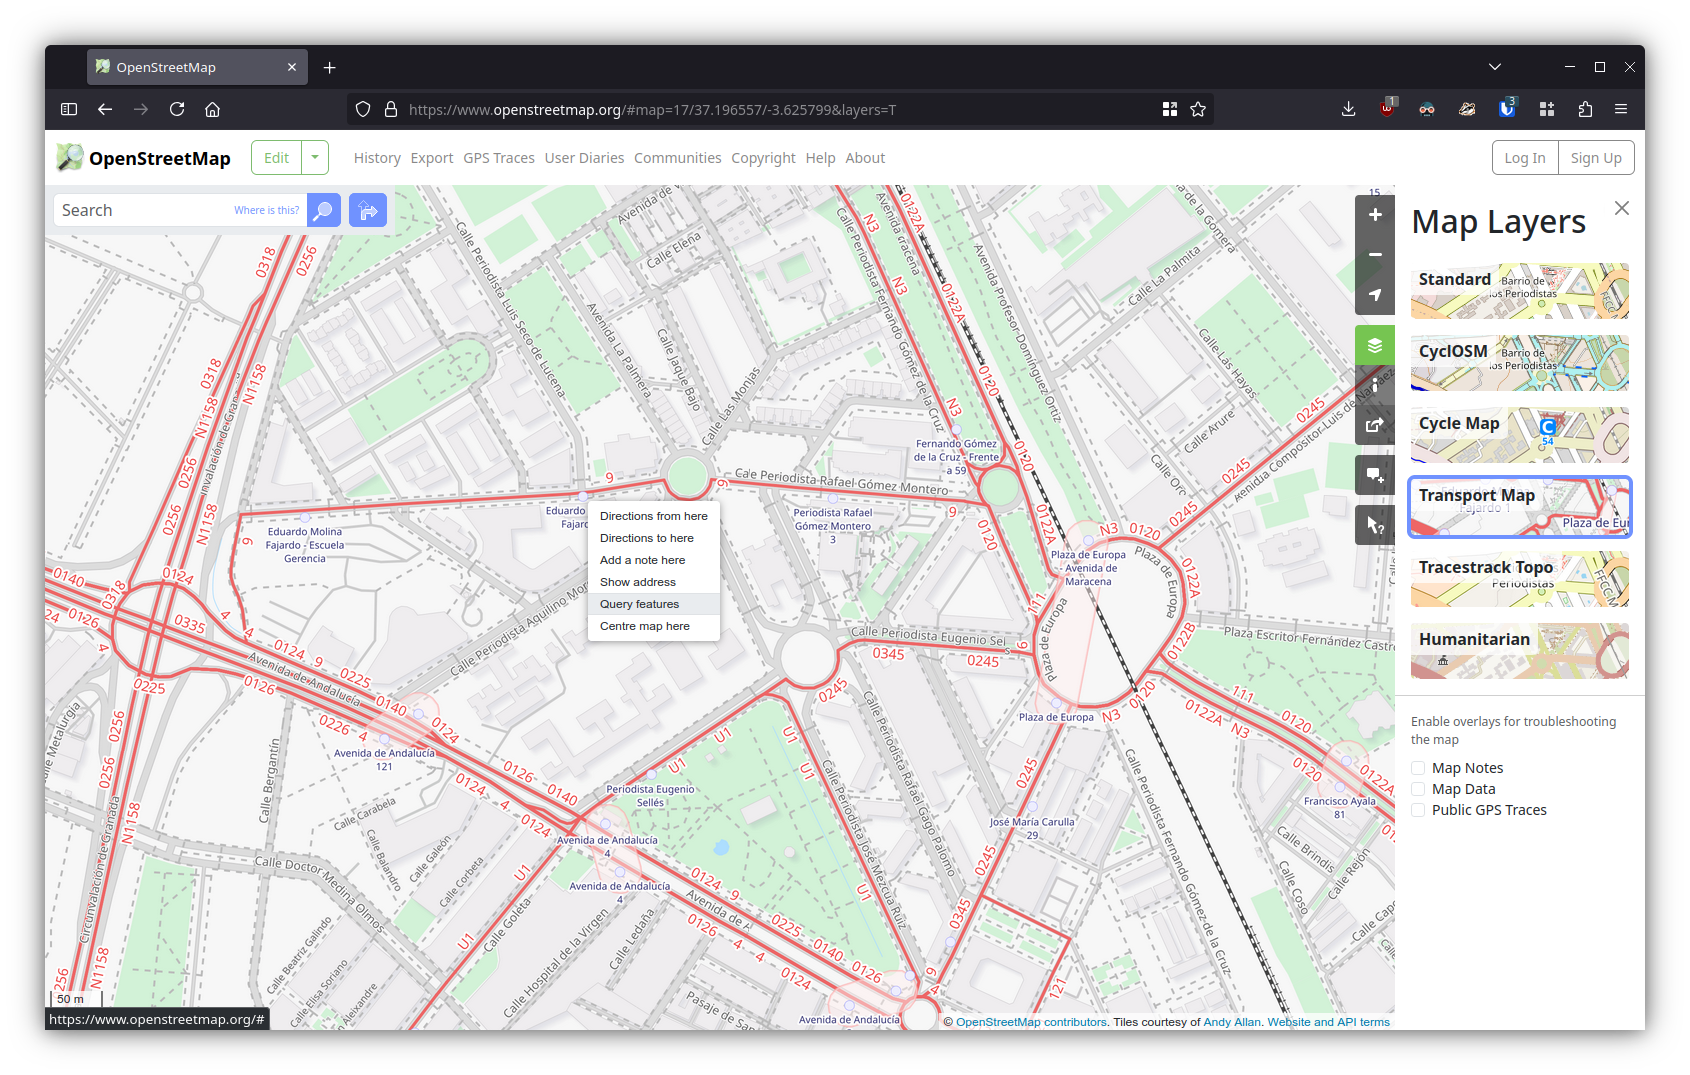Enable the Map Notes overlay checkbox
This screenshot has height=1075, width=1690.
1418,768
